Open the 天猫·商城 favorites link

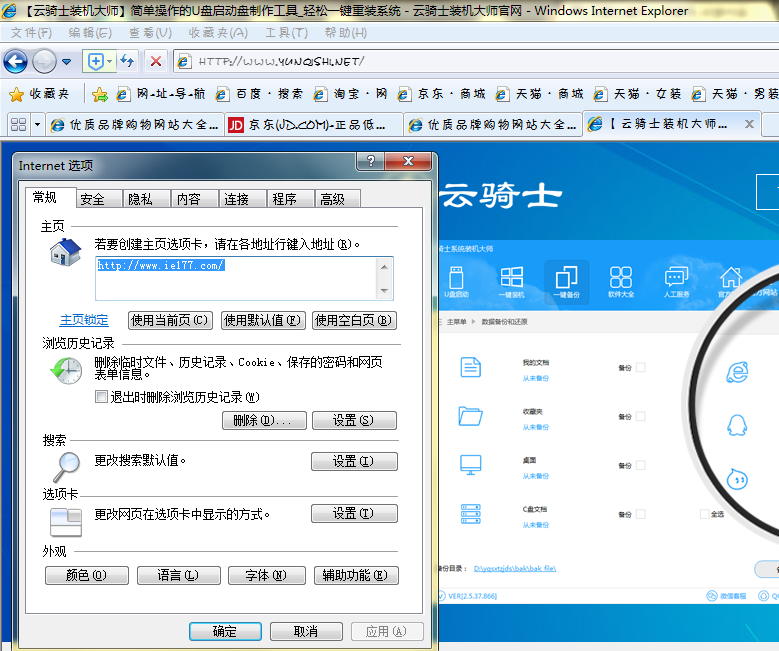pos(540,94)
